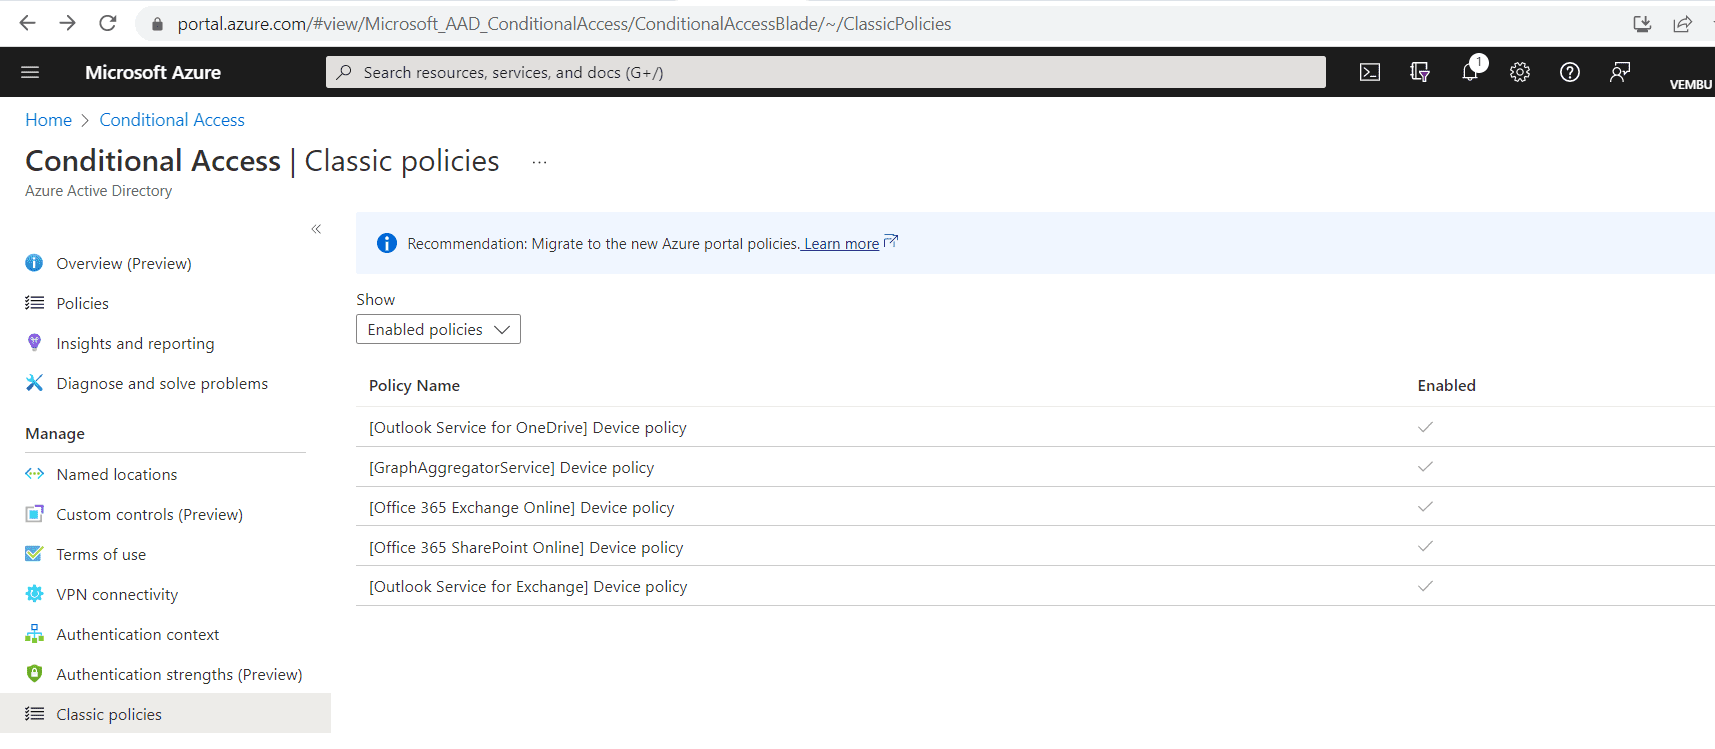The image size is (1715, 749).
Task: Open Directories and subscriptions filter icon
Action: click(1420, 72)
